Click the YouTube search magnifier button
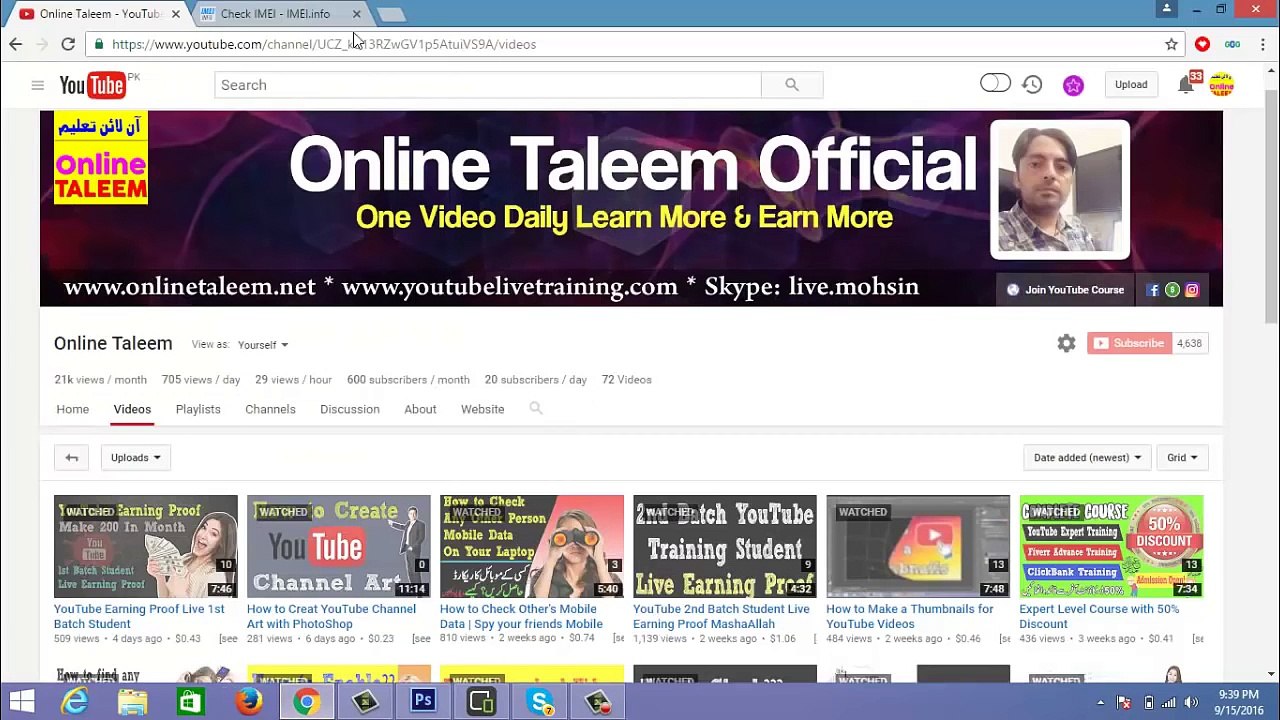 click(x=792, y=85)
